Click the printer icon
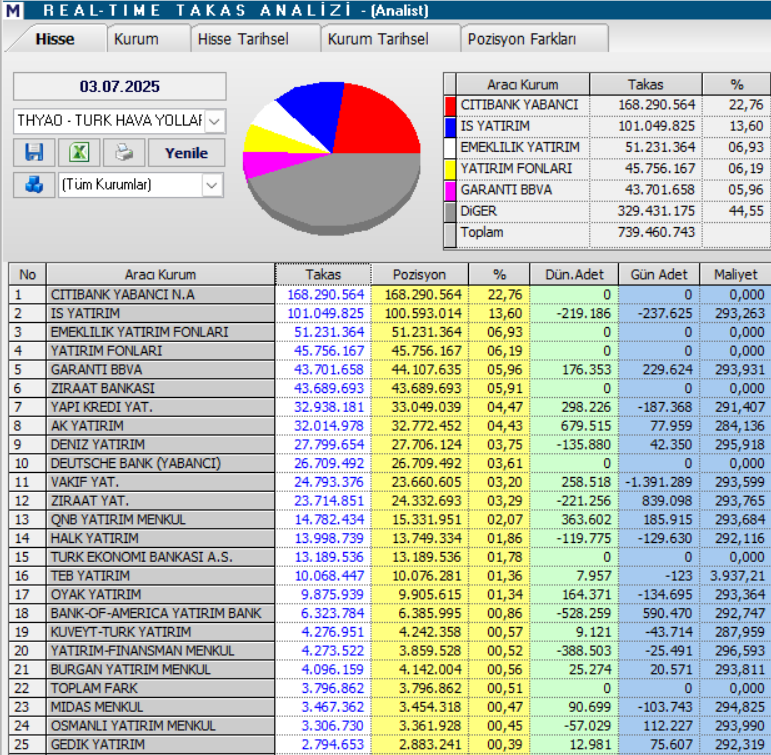 coord(124,152)
